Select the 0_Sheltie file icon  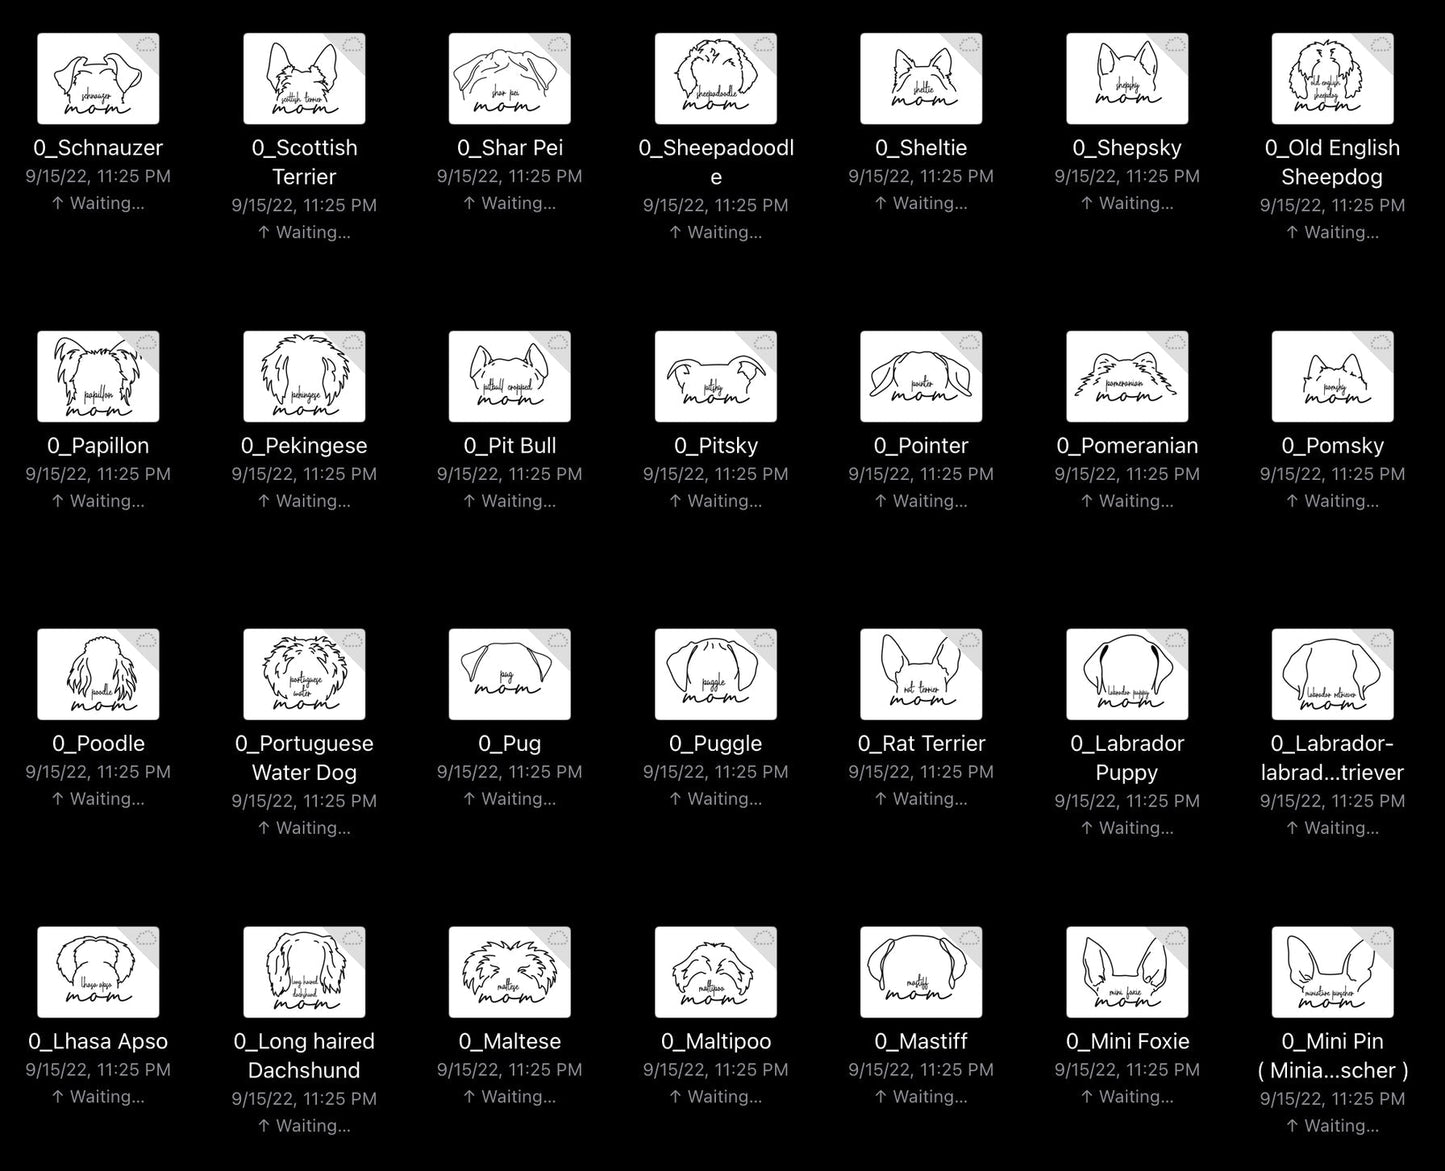(x=921, y=79)
